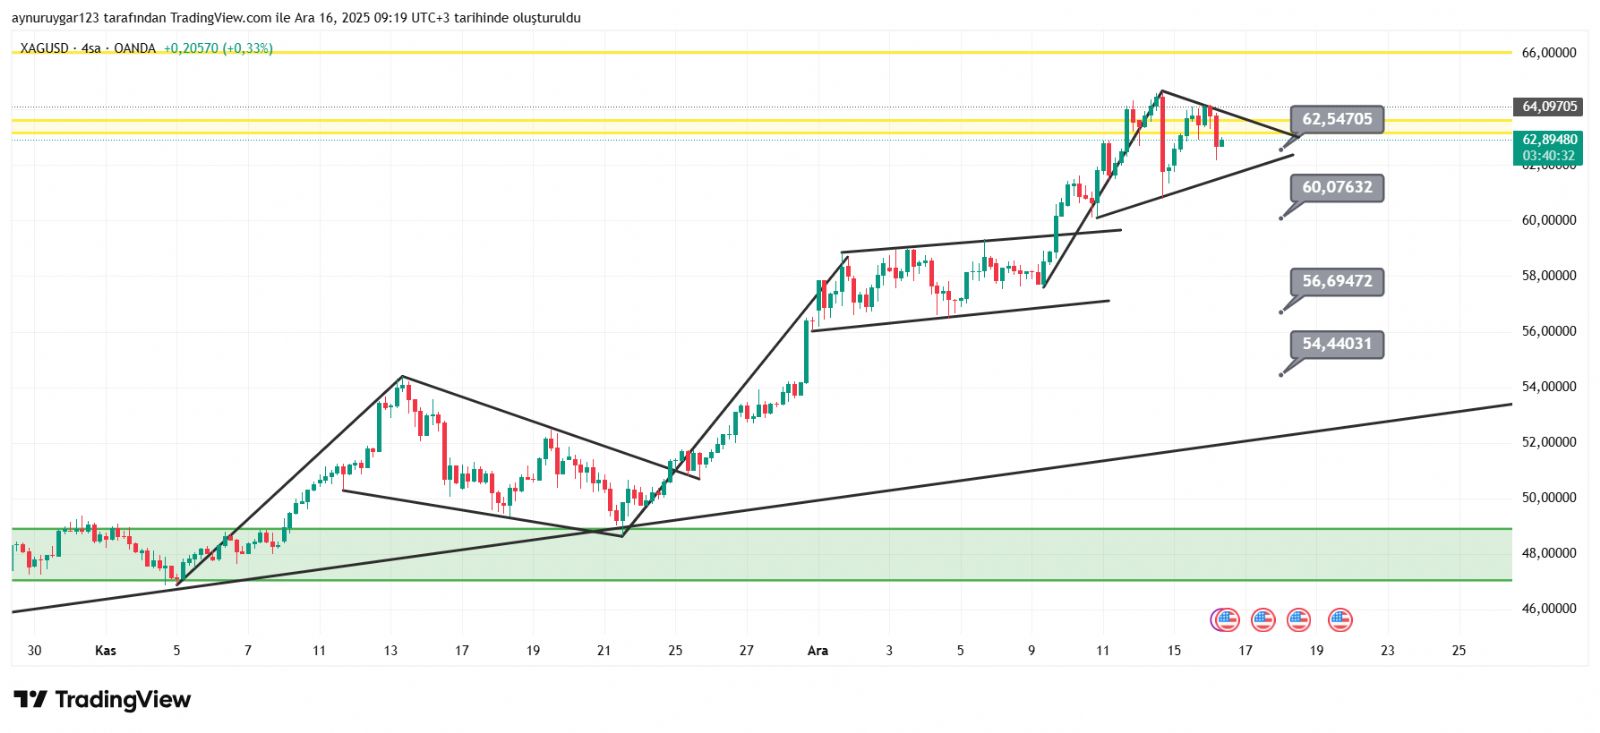Click the rightmost US flag economic event icon
Screen dimensions: 1600x733
tap(1340, 620)
